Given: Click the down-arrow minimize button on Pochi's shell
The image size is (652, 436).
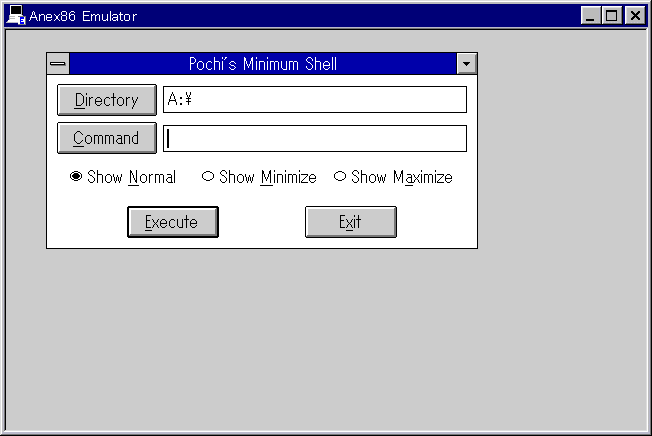Looking at the screenshot, I should 466,64.
